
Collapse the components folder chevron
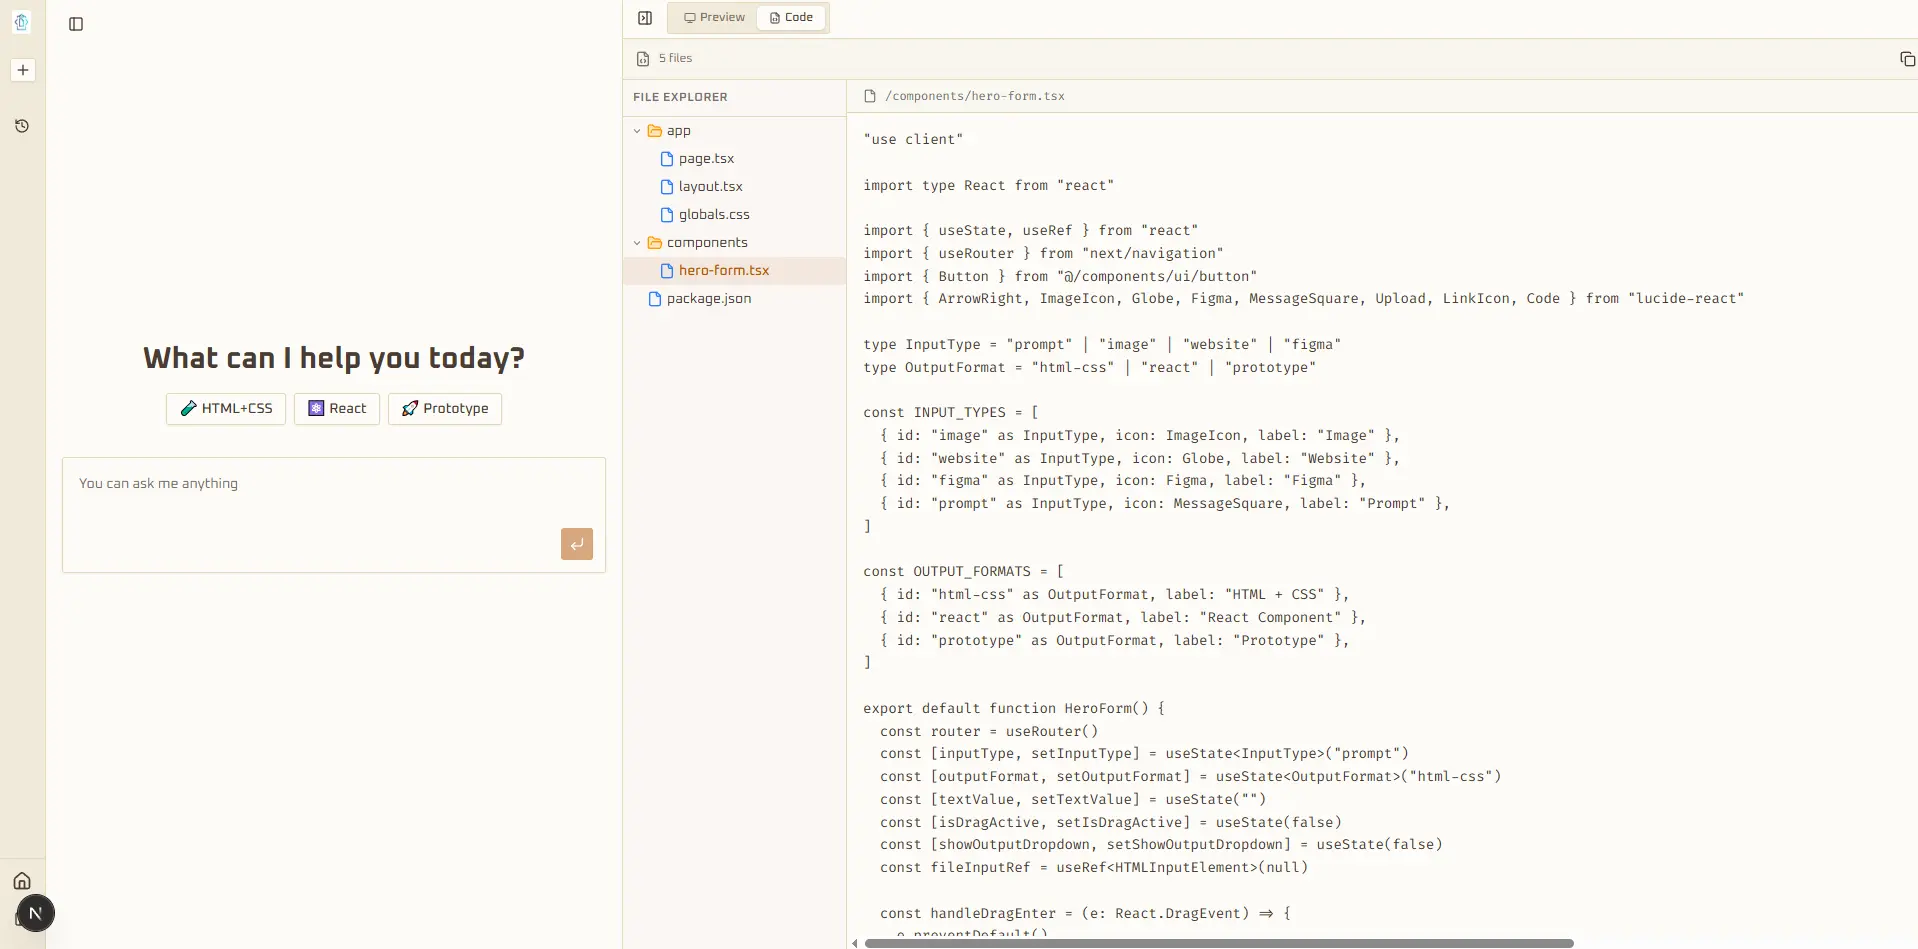pyautogui.click(x=637, y=243)
